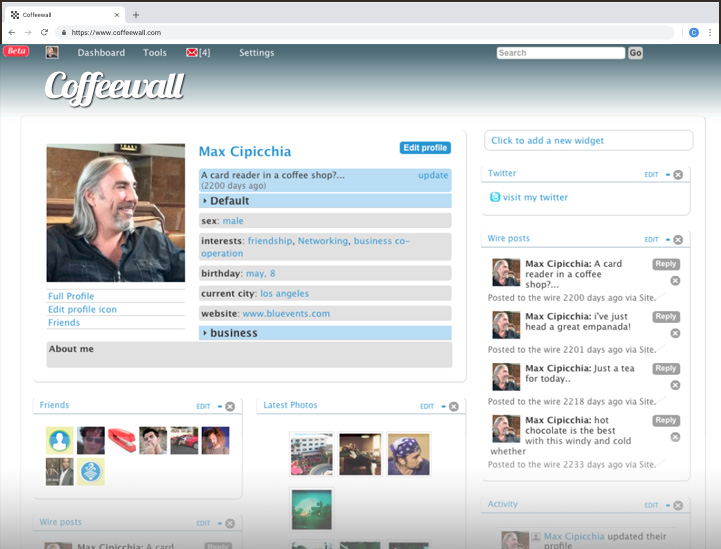Collapse the Activity widget

pos(667,506)
